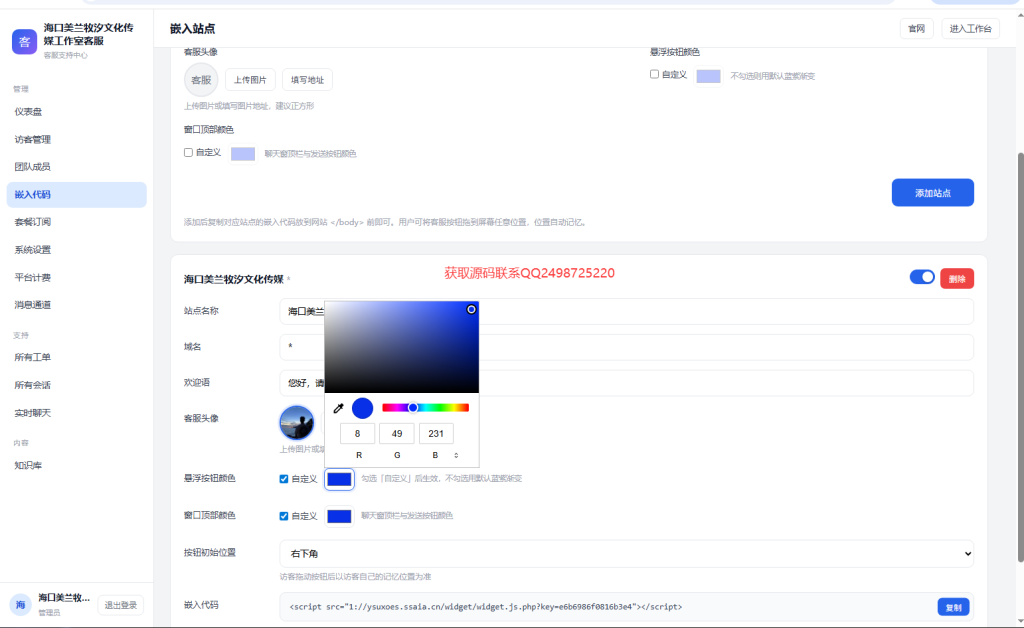The image size is (1024, 628).
Task: Click the 嵌入站点 page heading
Action: pos(193,29)
